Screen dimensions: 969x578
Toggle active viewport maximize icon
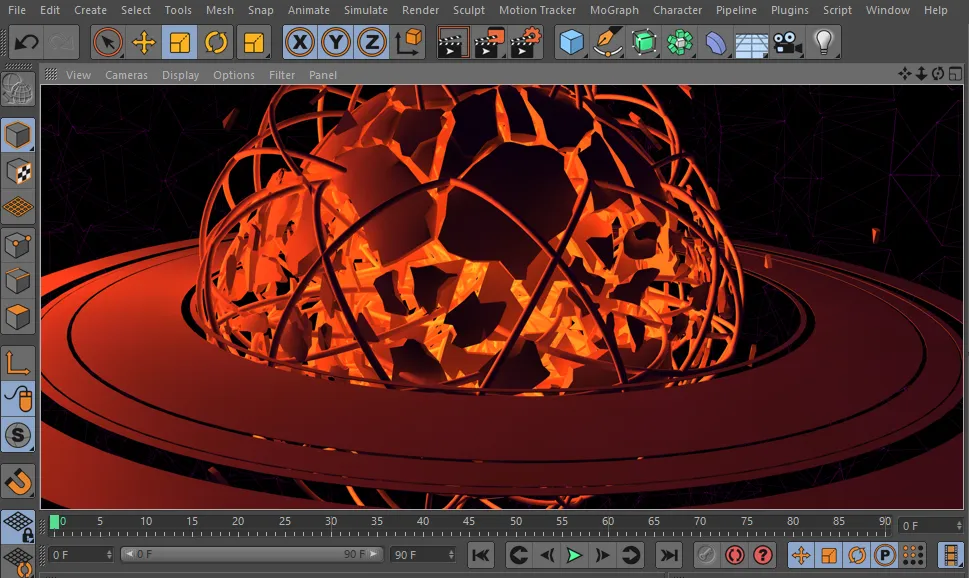[955, 74]
